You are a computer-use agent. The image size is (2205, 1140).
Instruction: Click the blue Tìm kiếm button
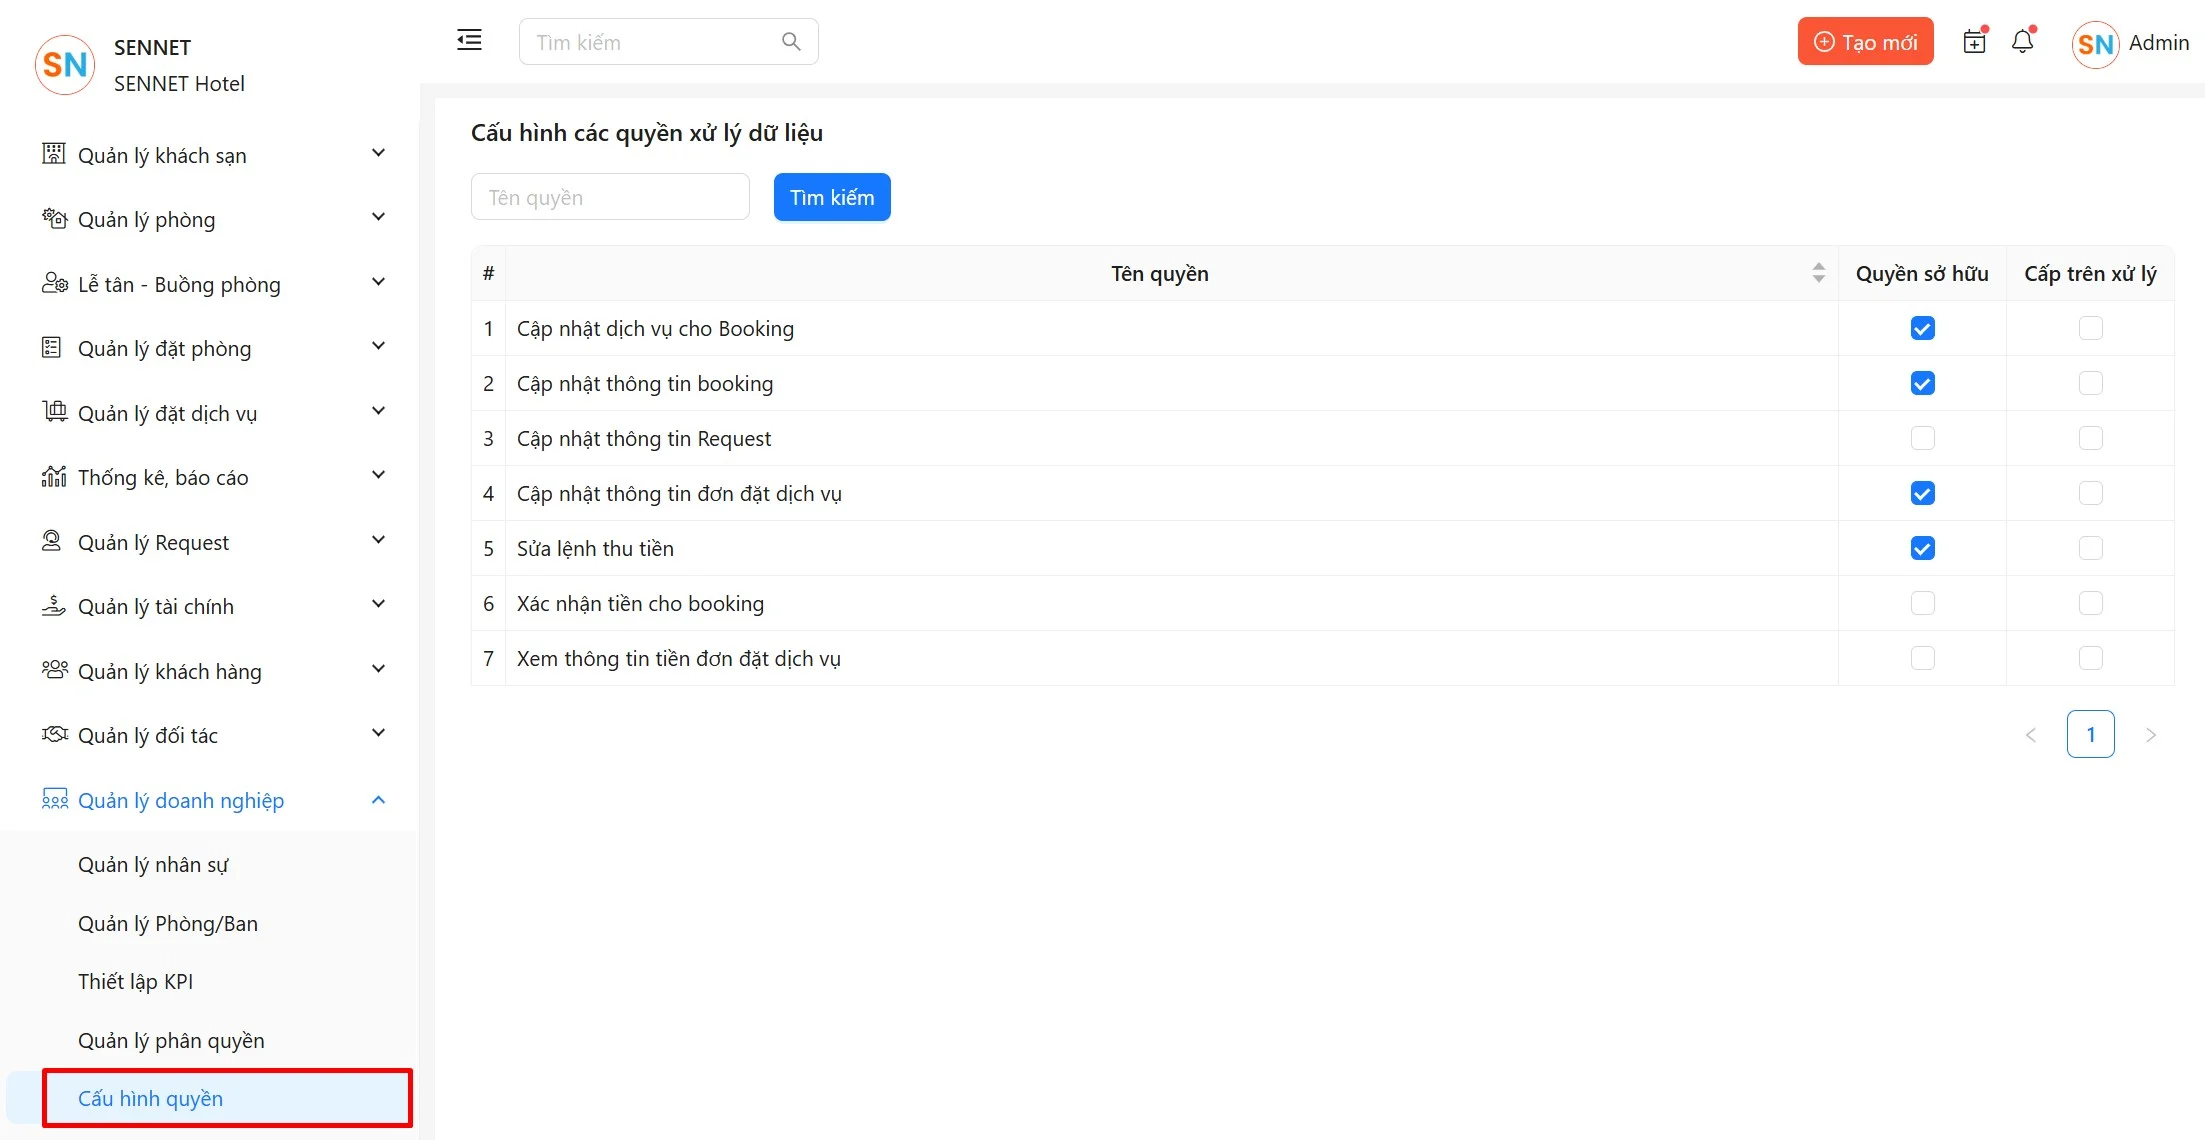(x=831, y=197)
